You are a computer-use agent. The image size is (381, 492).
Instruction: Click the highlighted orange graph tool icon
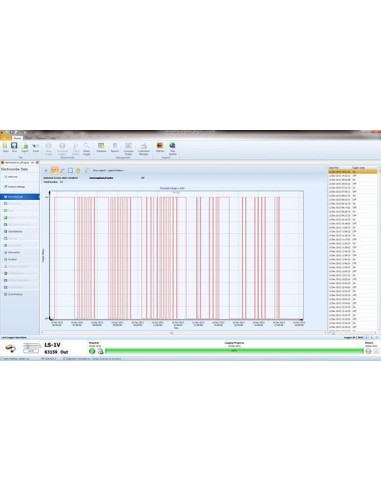pyautogui.click(x=55, y=170)
